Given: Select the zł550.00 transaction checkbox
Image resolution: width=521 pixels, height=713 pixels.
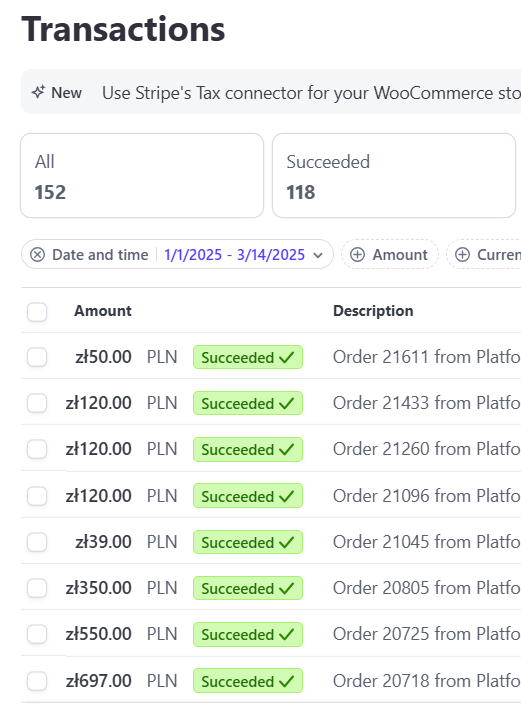Looking at the screenshot, I should (x=37, y=634).
